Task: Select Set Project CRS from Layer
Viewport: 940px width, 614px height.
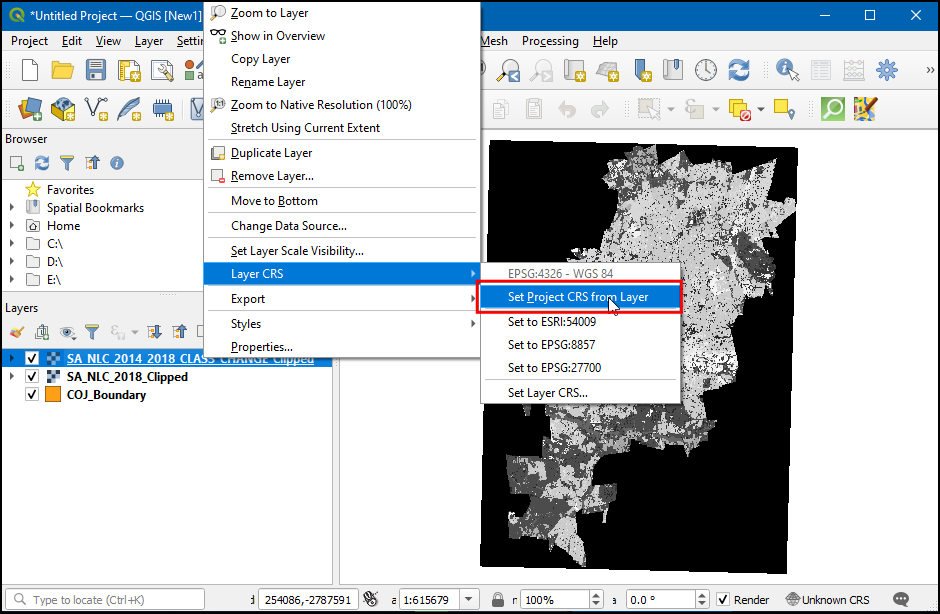Action: [578, 297]
